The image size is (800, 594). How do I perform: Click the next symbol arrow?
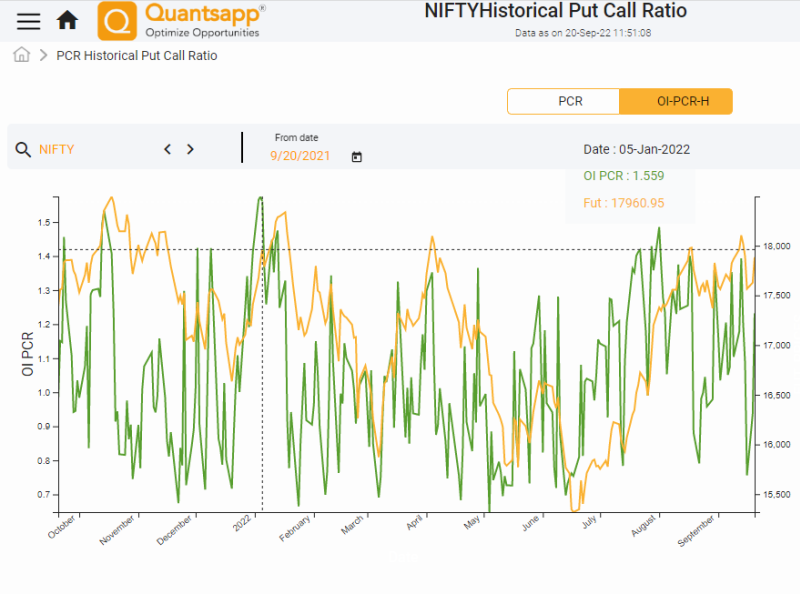coord(190,148)
